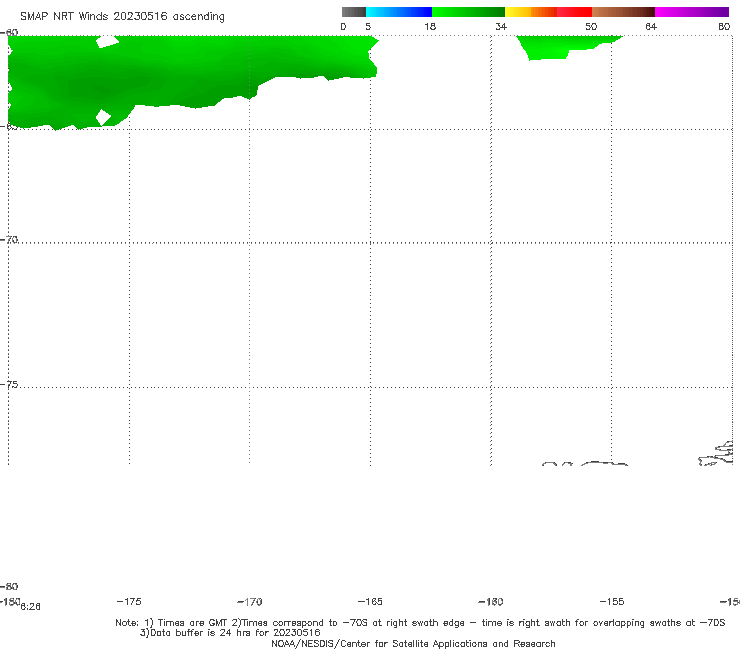Select the yellow-to-red segment of the color bar

(x=548, y=12)
